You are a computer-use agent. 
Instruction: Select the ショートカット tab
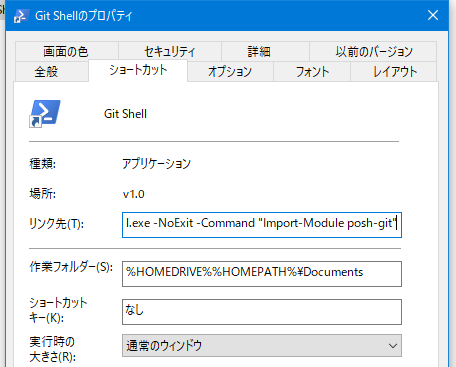(138, 70)
